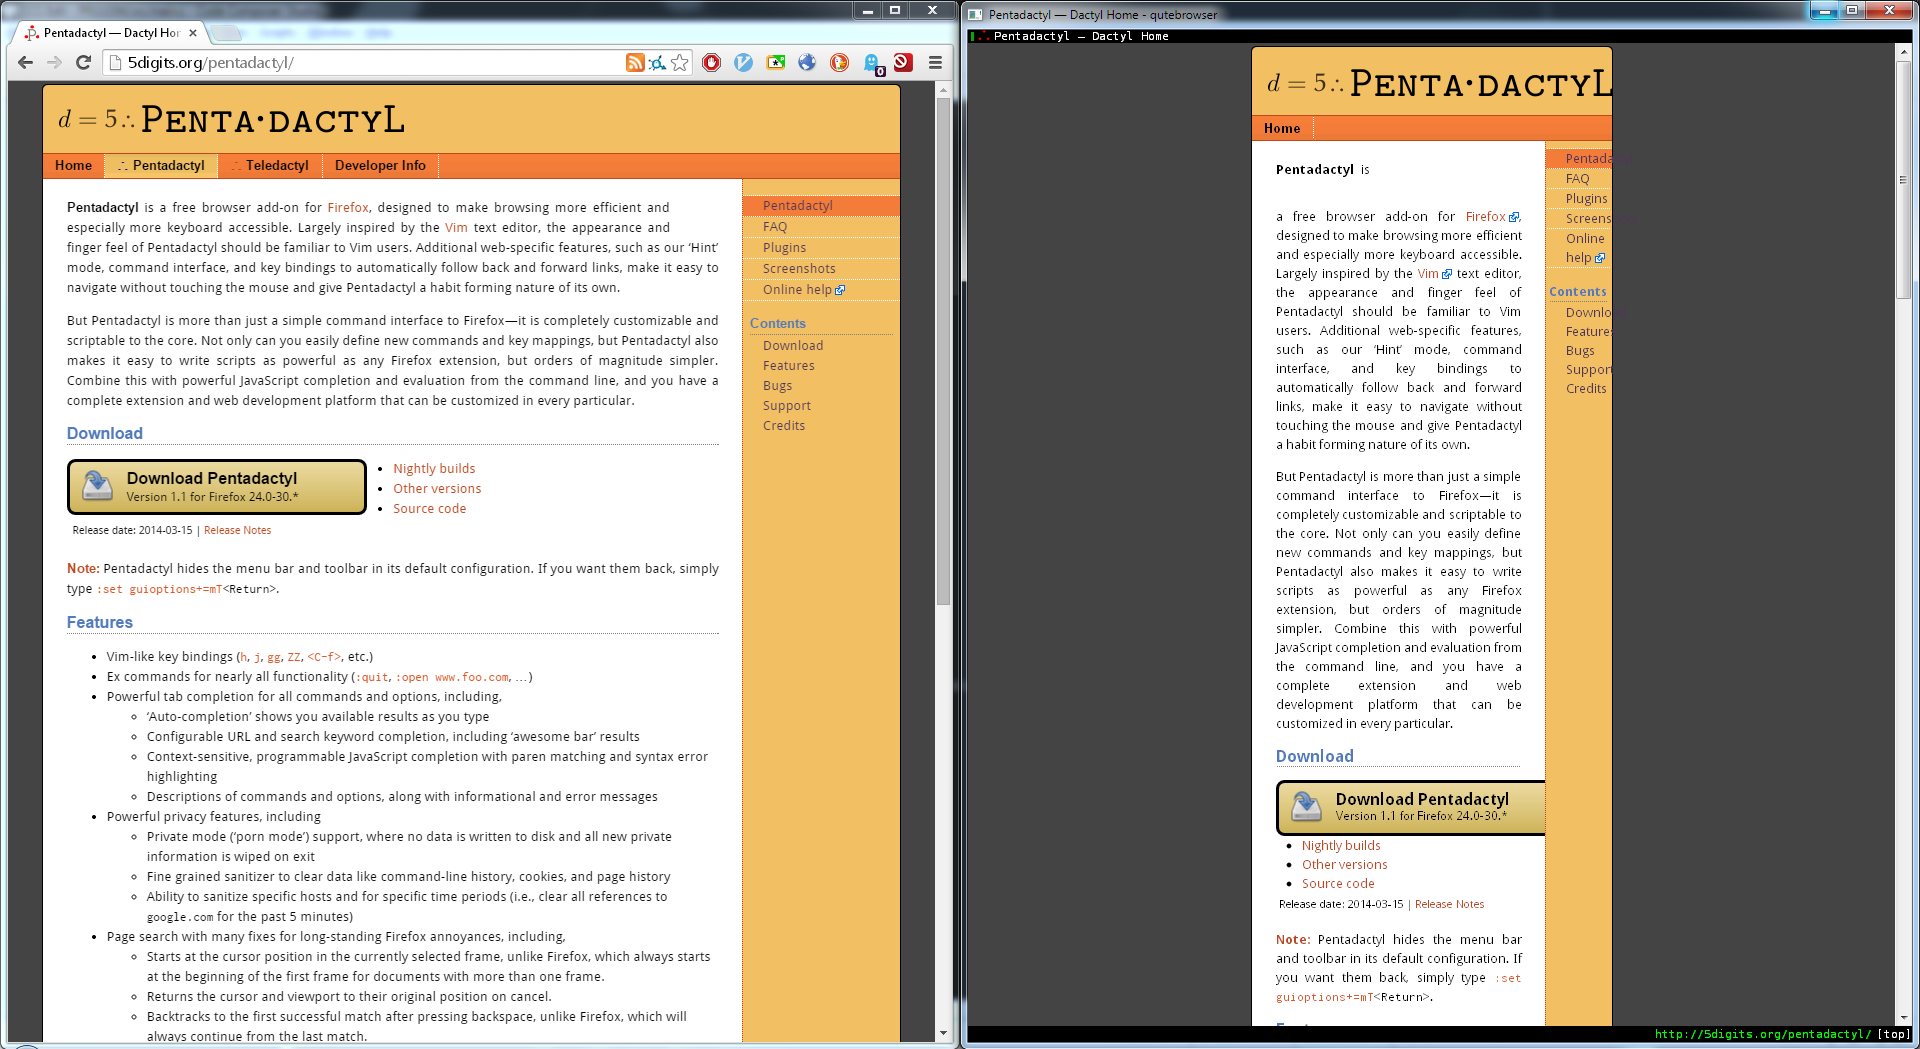Open the password asterisk extension icon

click(x=775, y=62)
